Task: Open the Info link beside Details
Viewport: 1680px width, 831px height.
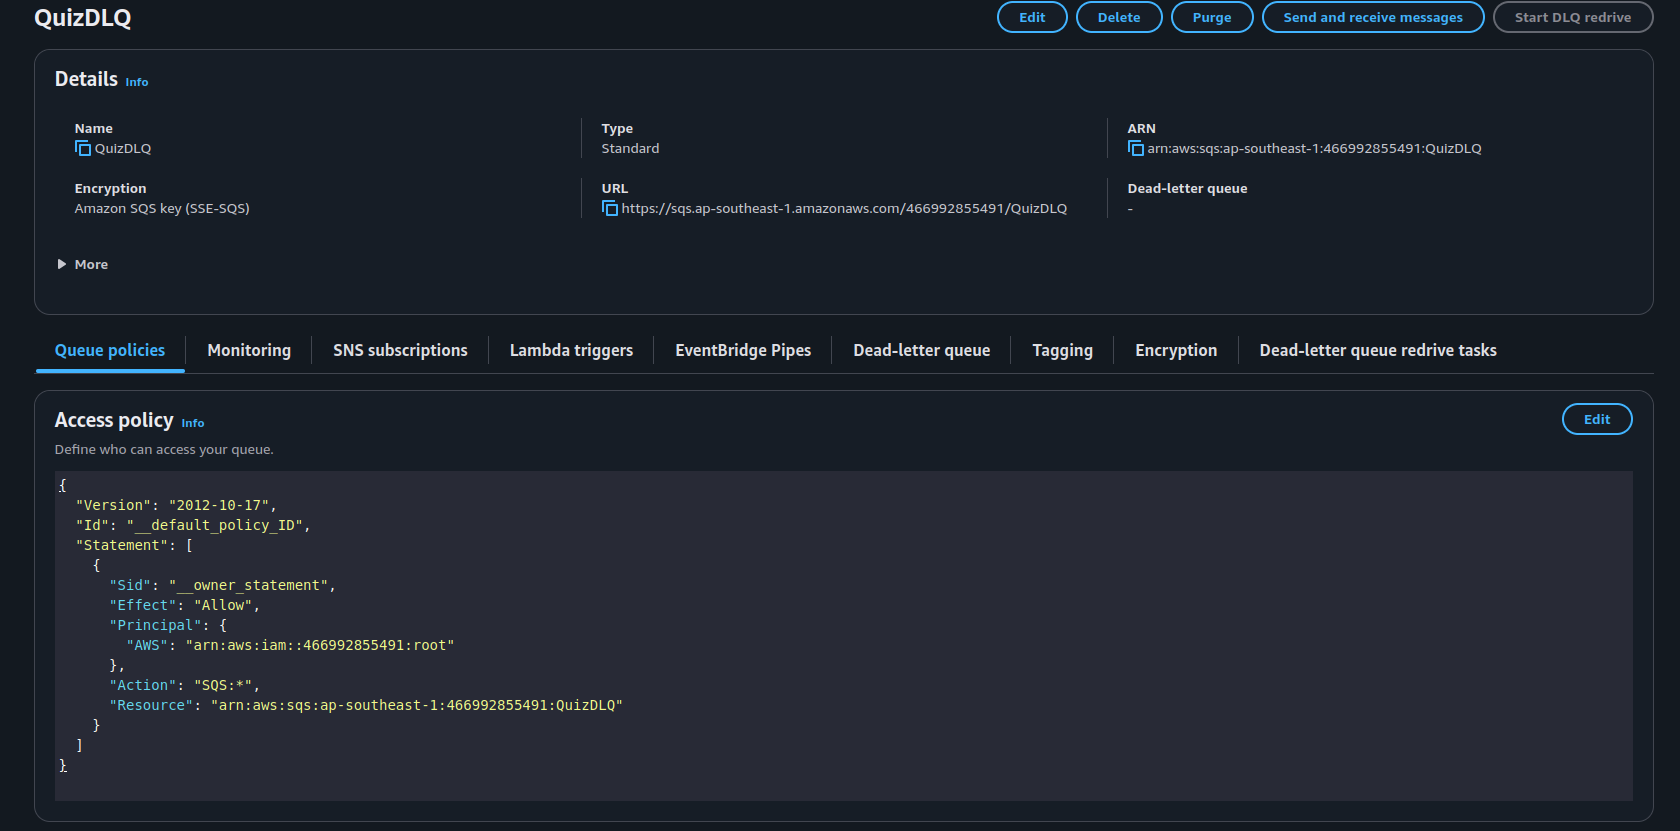Action: [137, 83]
